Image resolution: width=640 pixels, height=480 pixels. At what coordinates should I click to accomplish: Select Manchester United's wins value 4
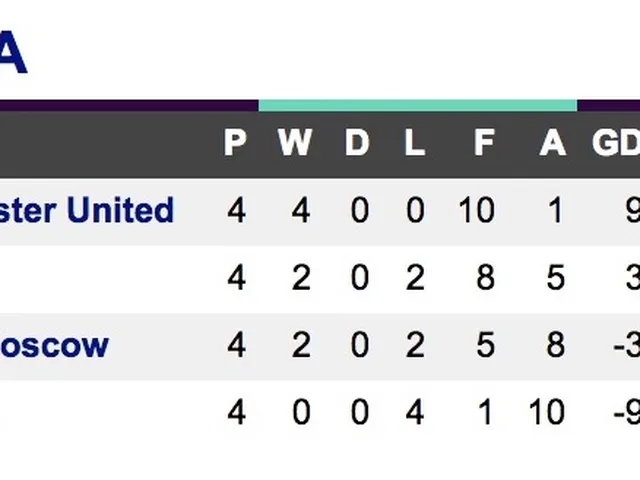pyautogui.click(x=301, y=211)
